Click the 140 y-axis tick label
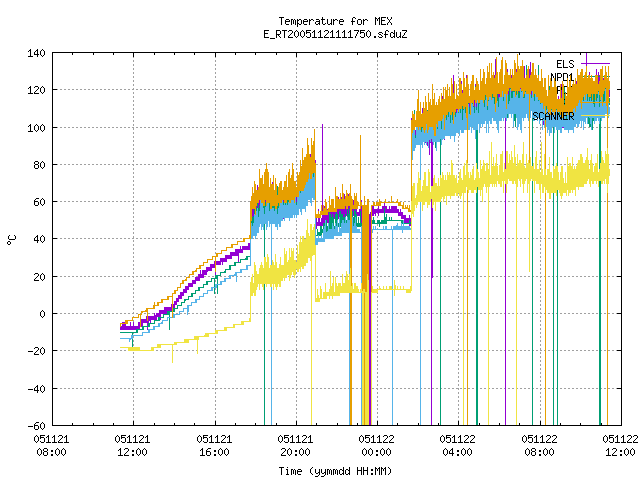 tap(36, 53)
